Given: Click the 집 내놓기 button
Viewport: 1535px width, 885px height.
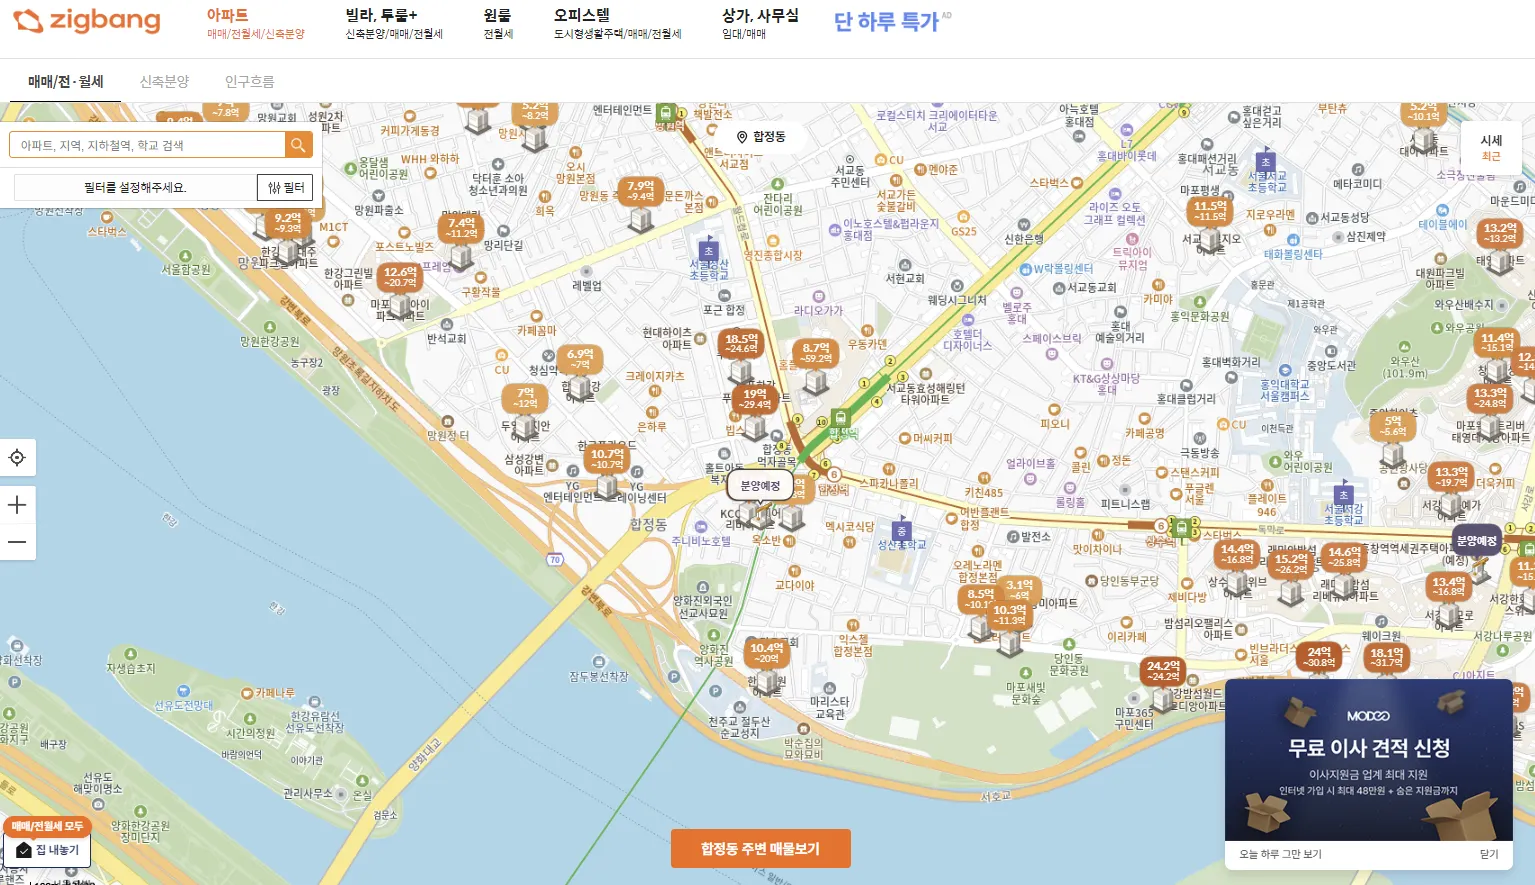Looking at the screenshot, I should (48, 850).
